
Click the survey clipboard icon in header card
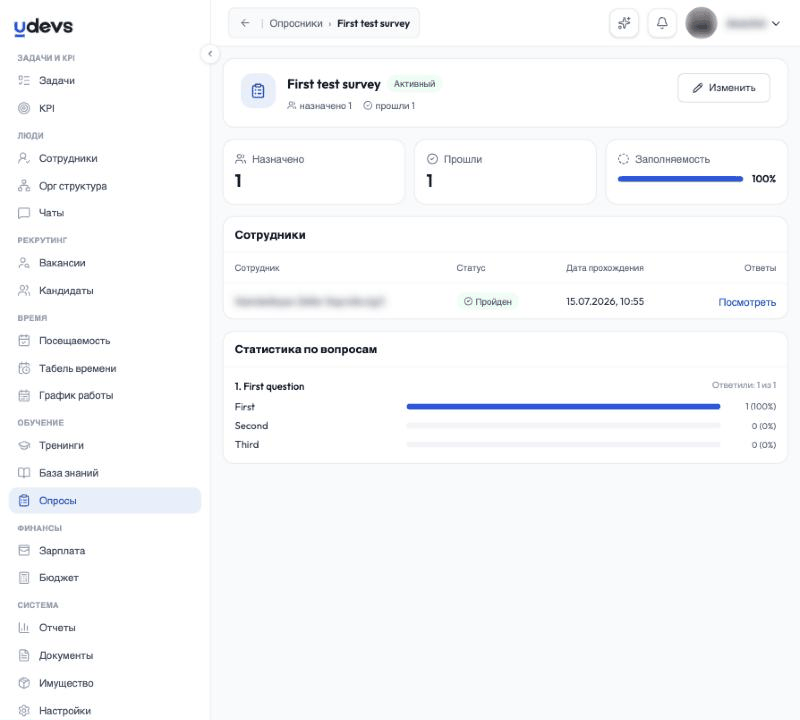(x=258, y=91)
